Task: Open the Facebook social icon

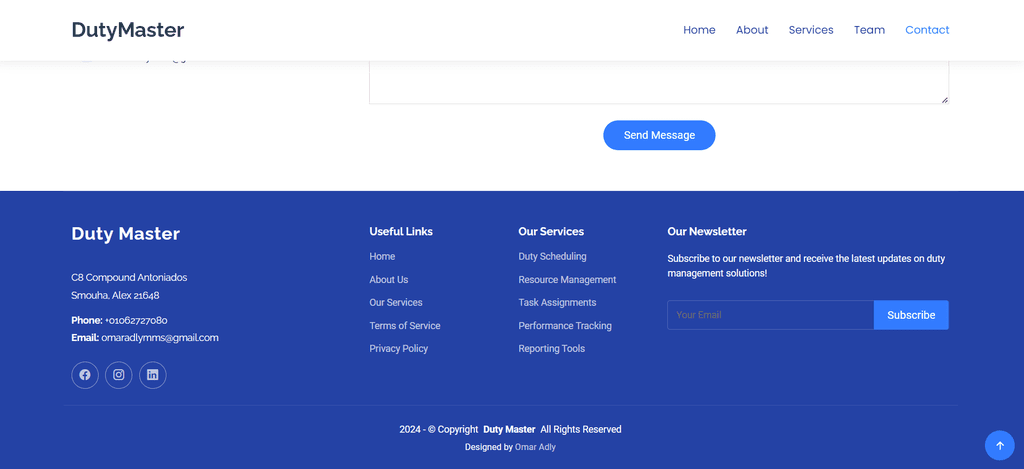Action: pos(85,375)
